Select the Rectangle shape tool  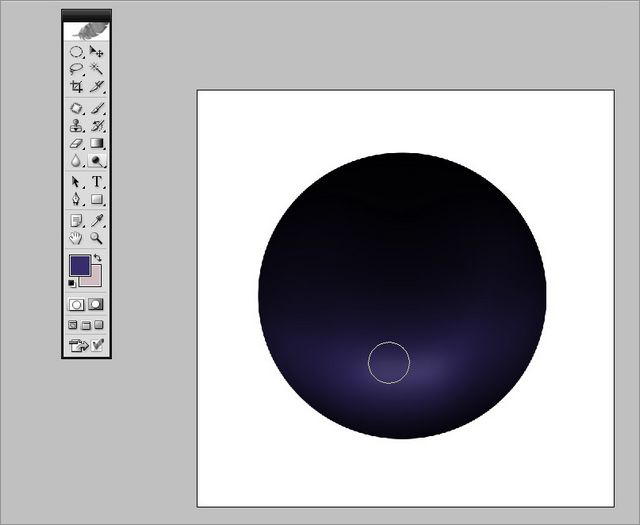(x=96, y=199)
